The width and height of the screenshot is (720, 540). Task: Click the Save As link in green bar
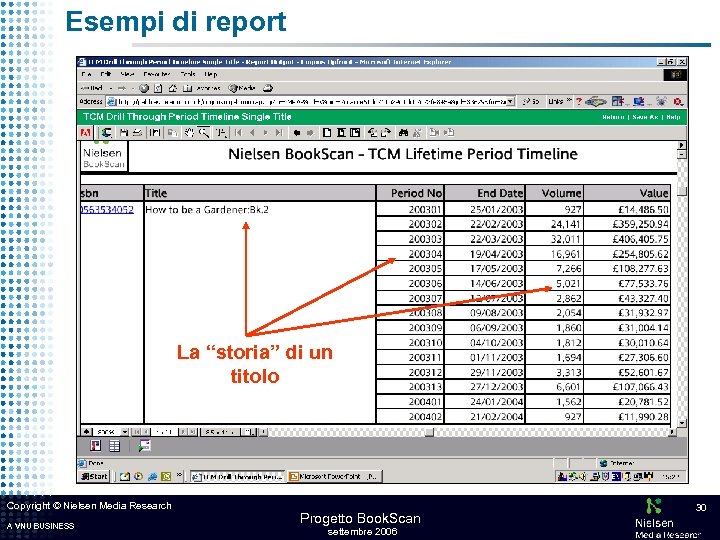coord(645,117)
